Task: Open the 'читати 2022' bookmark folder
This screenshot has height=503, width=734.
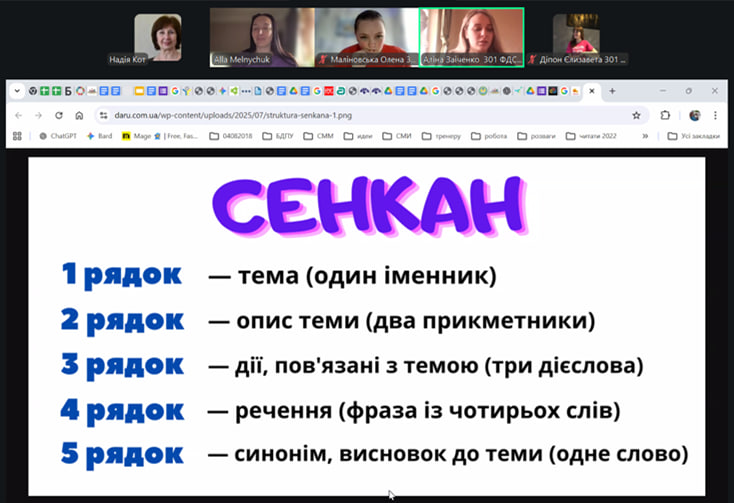Action: pos(593,136)
